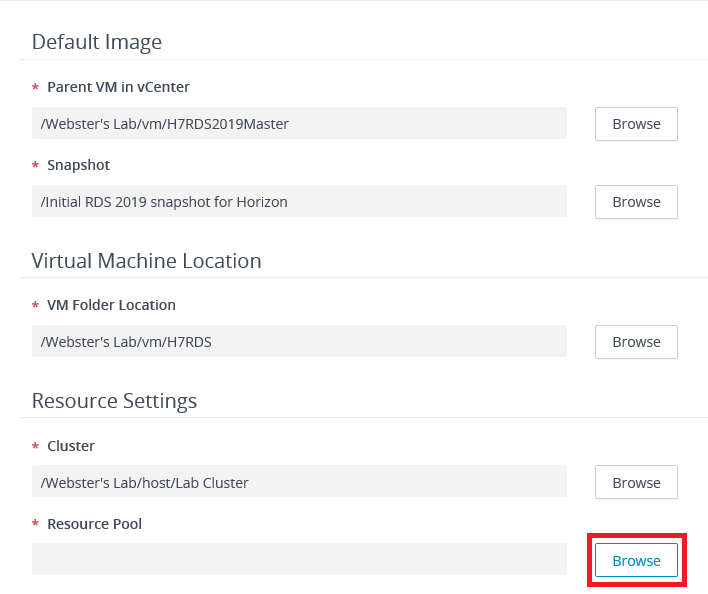Click the Parent VM in vCenter label

click(x=118, y=87)
